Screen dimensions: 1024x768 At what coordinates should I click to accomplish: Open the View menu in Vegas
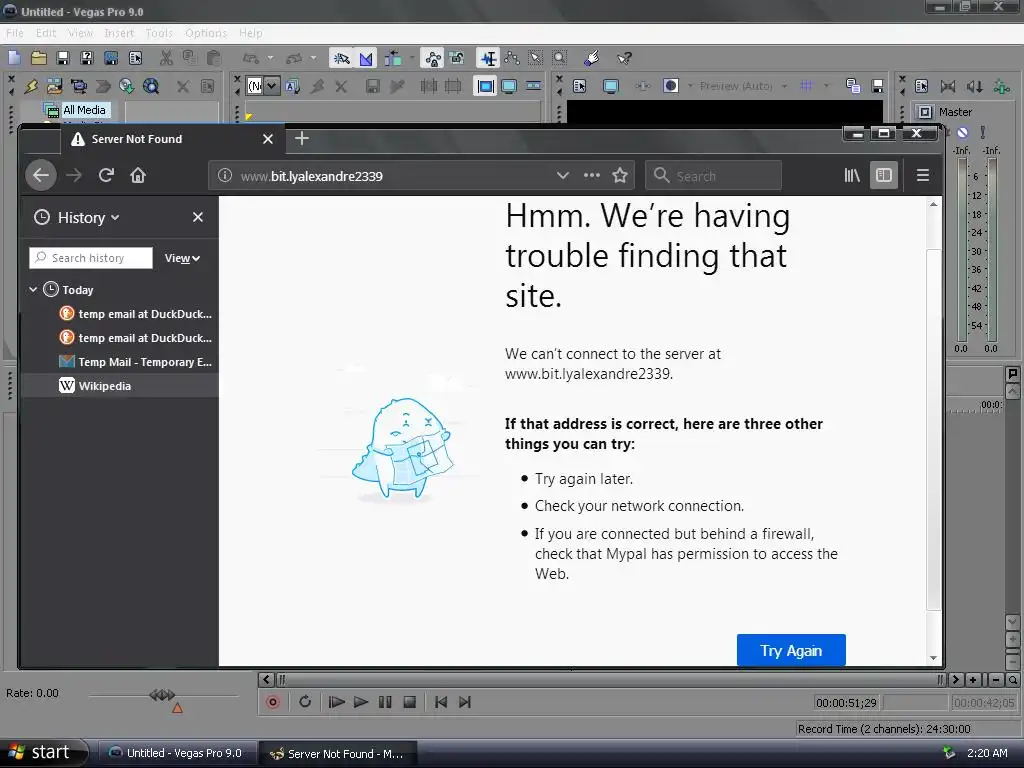80,33
